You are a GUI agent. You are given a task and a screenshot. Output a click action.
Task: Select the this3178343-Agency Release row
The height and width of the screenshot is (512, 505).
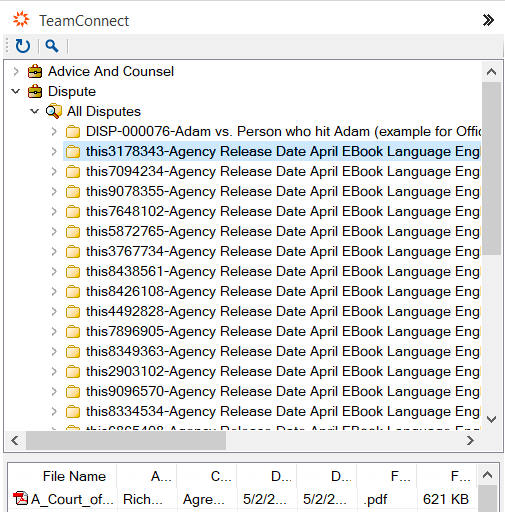coord(272,151)
